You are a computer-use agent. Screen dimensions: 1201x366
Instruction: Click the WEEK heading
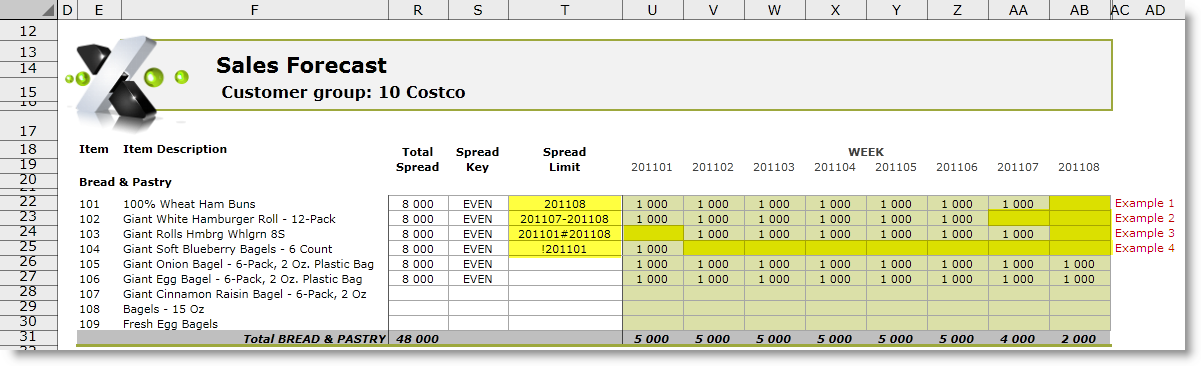pyautogui.click(x=866, y=152)
